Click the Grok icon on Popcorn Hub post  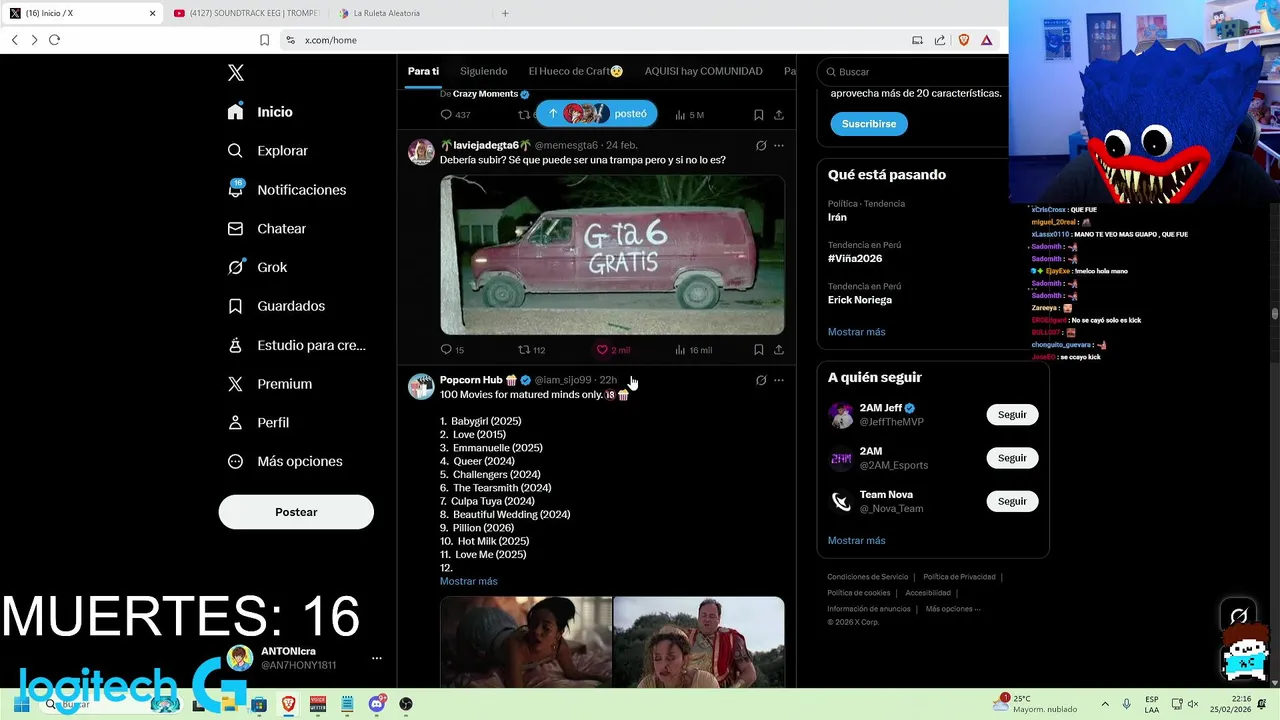(761, 380)
